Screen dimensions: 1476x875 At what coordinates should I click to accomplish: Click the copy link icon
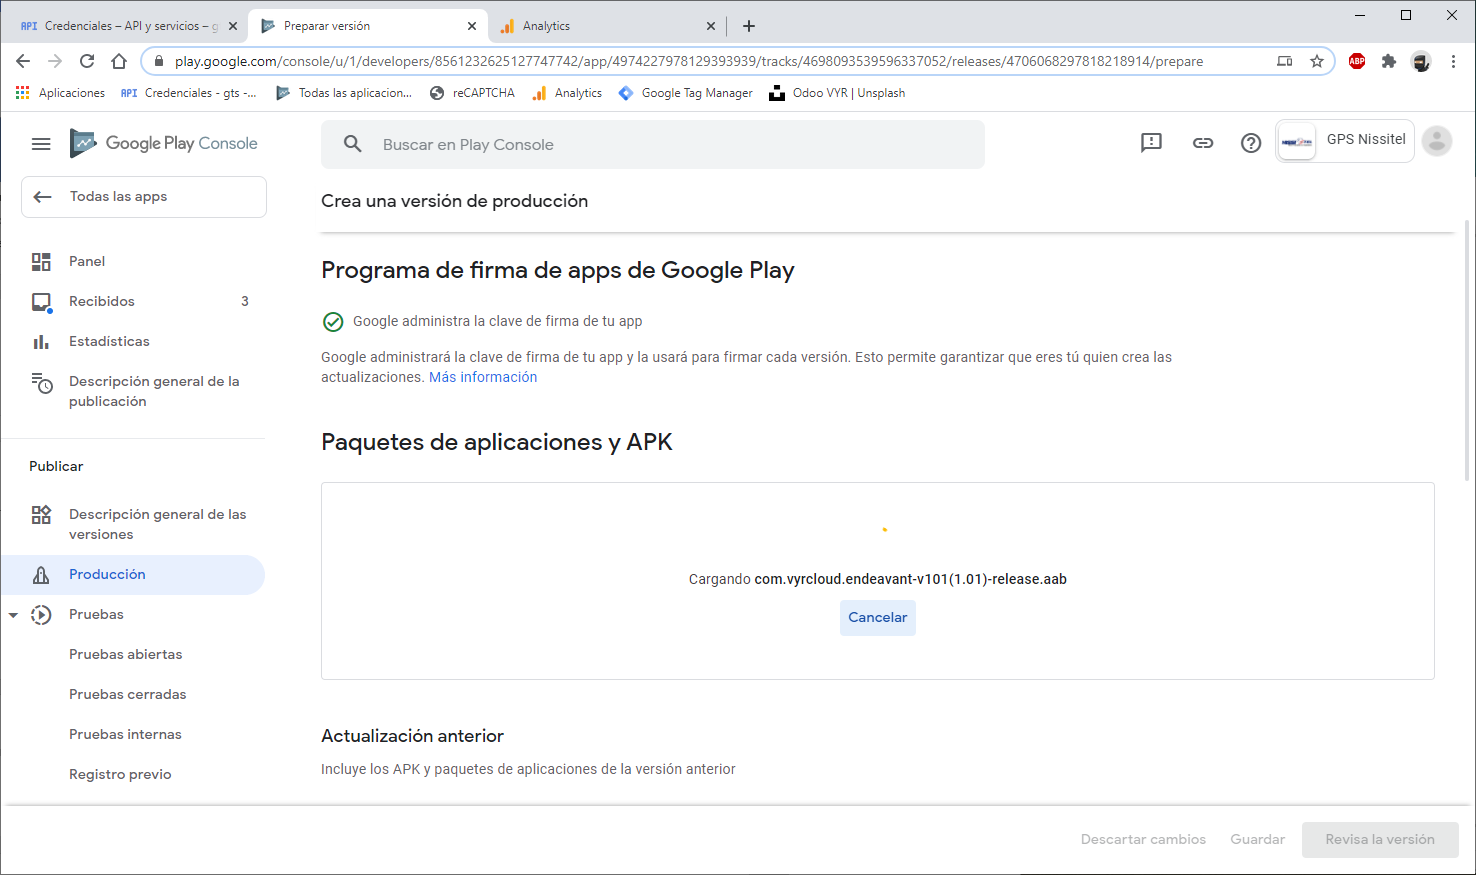pos(1202,143)
